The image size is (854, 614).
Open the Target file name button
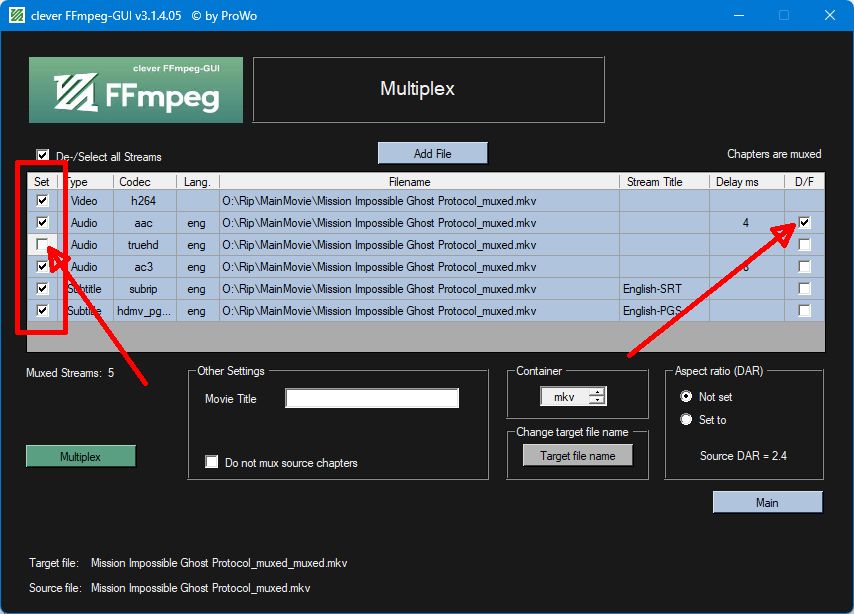click(578, 455)
